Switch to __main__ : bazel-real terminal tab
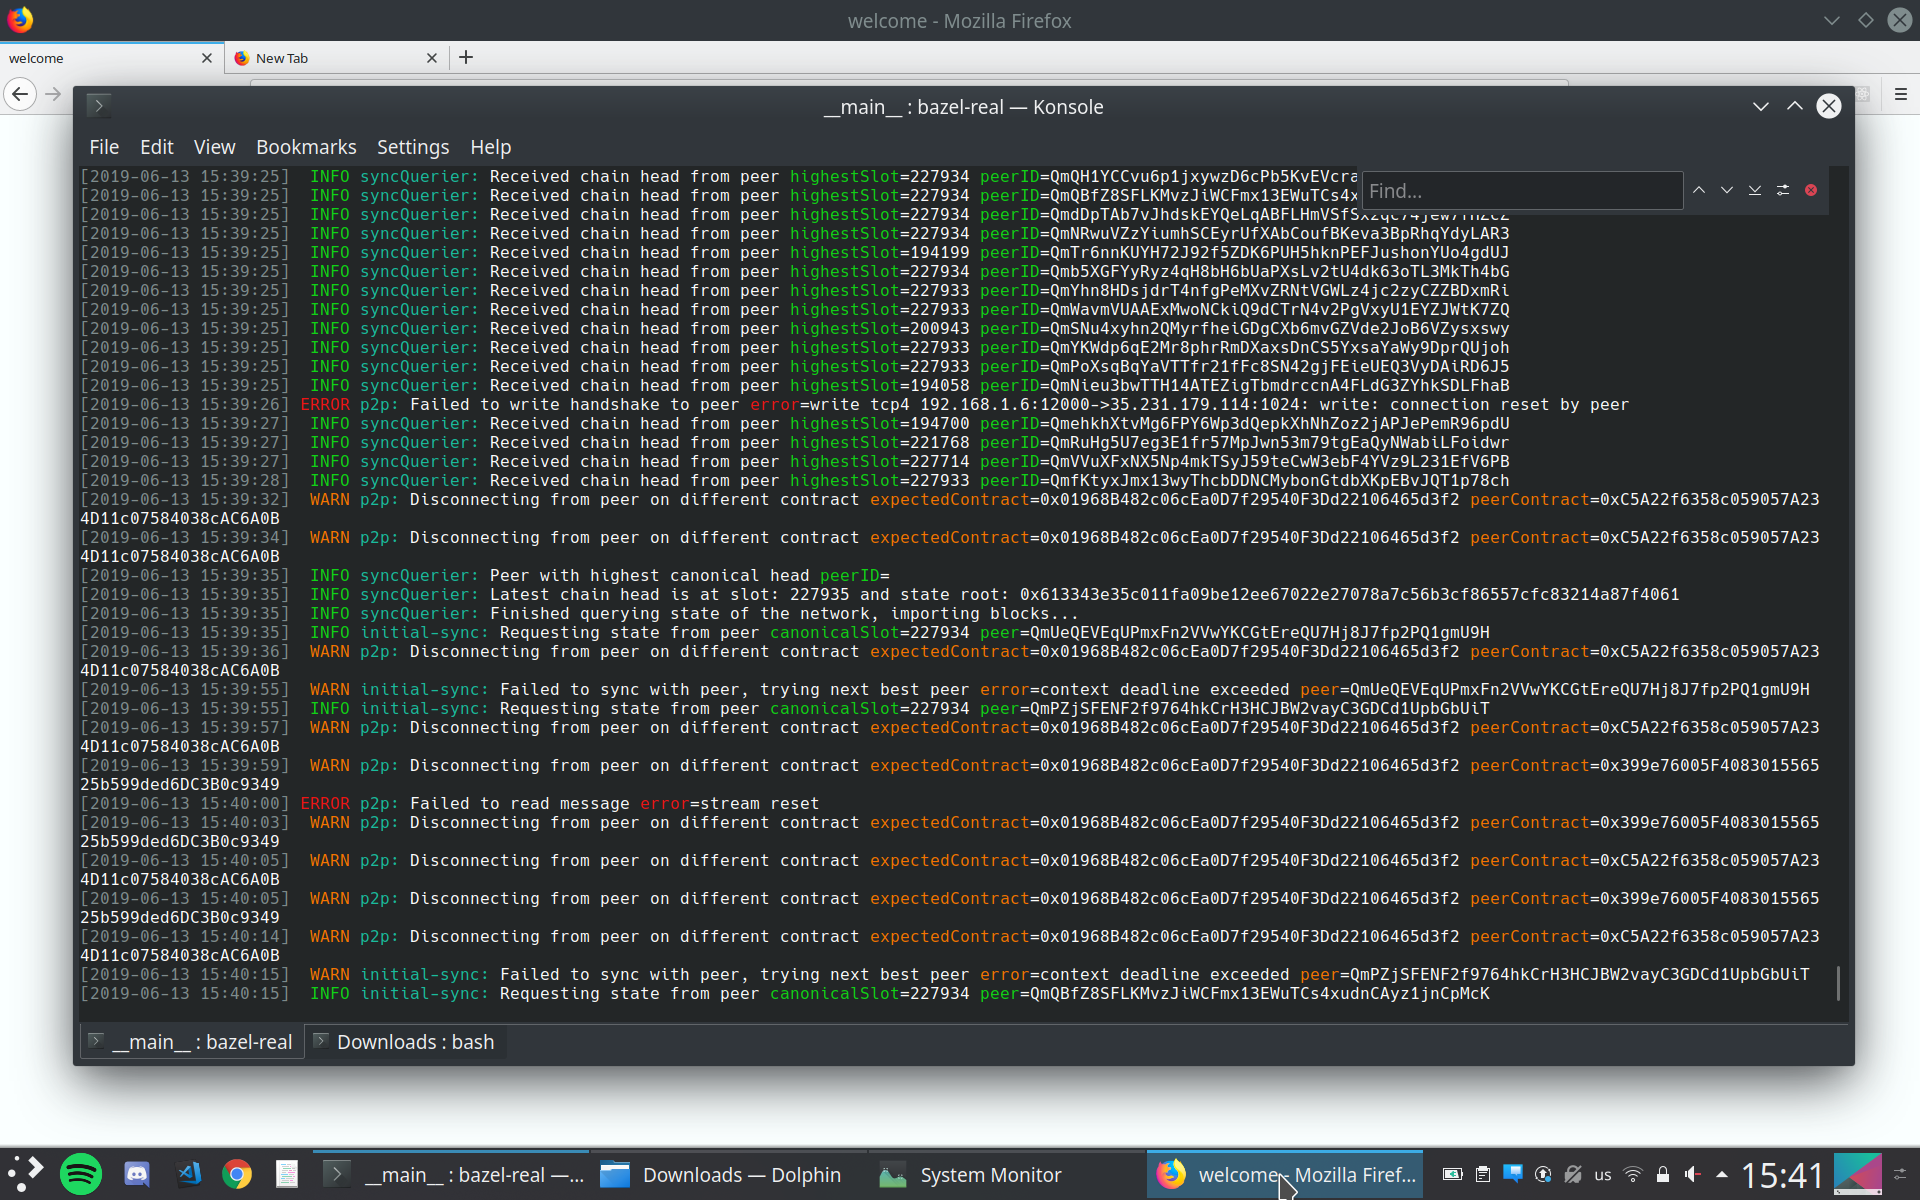 (192, 1041)
